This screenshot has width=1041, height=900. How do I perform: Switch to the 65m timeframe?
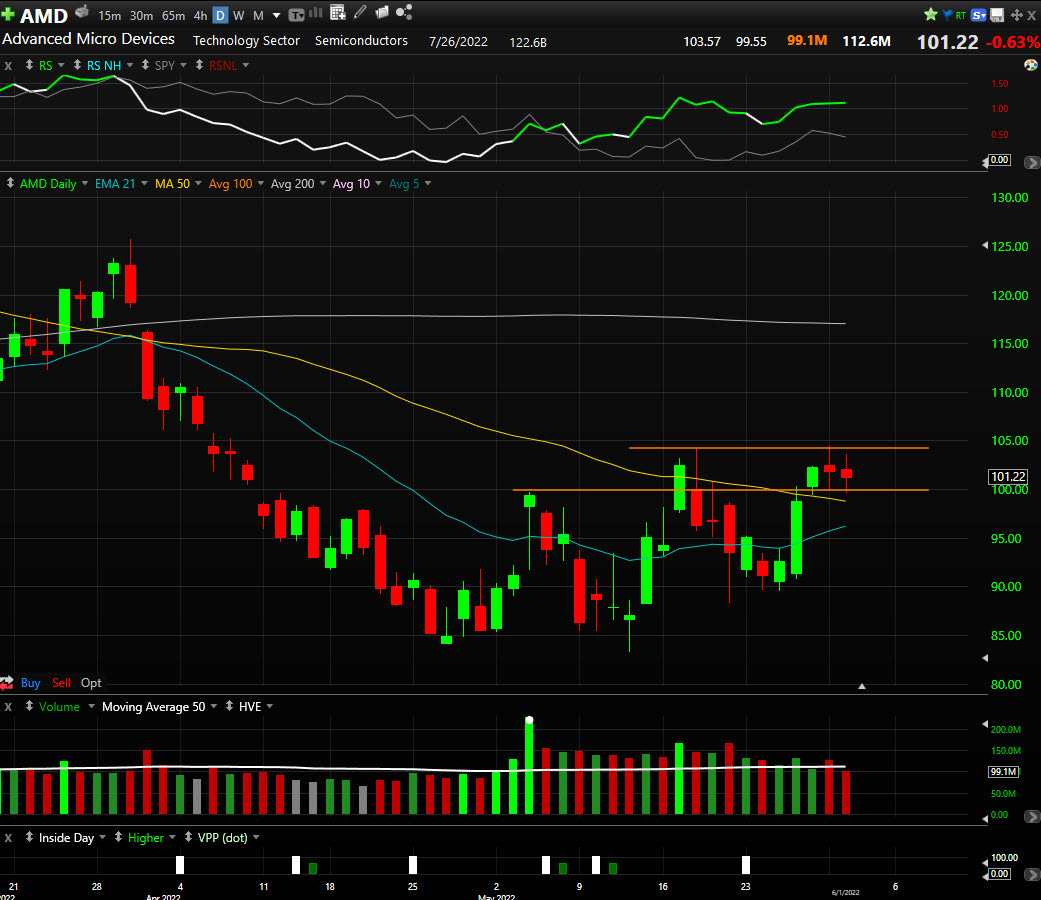(x=173, y=15)
